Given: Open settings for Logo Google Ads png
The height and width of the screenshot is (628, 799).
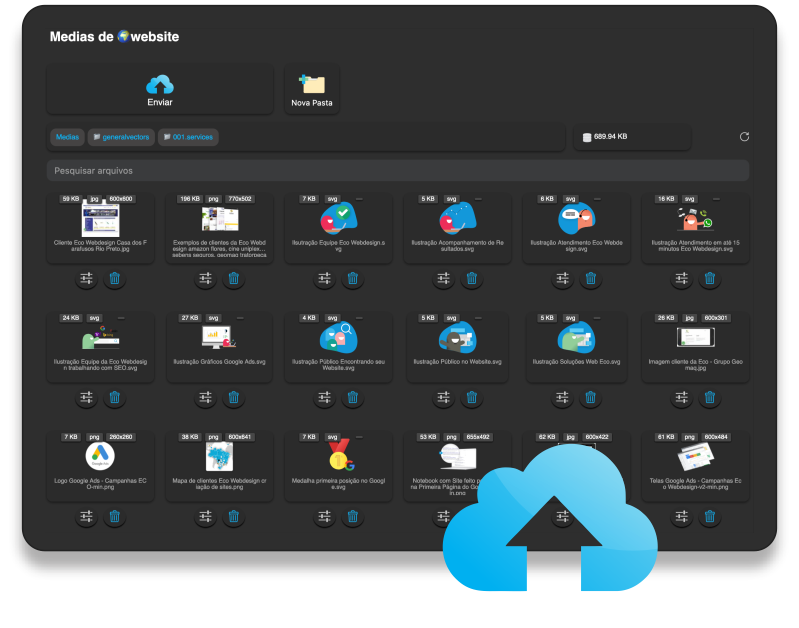Looking at the screenshot, I should pos(86,517).
